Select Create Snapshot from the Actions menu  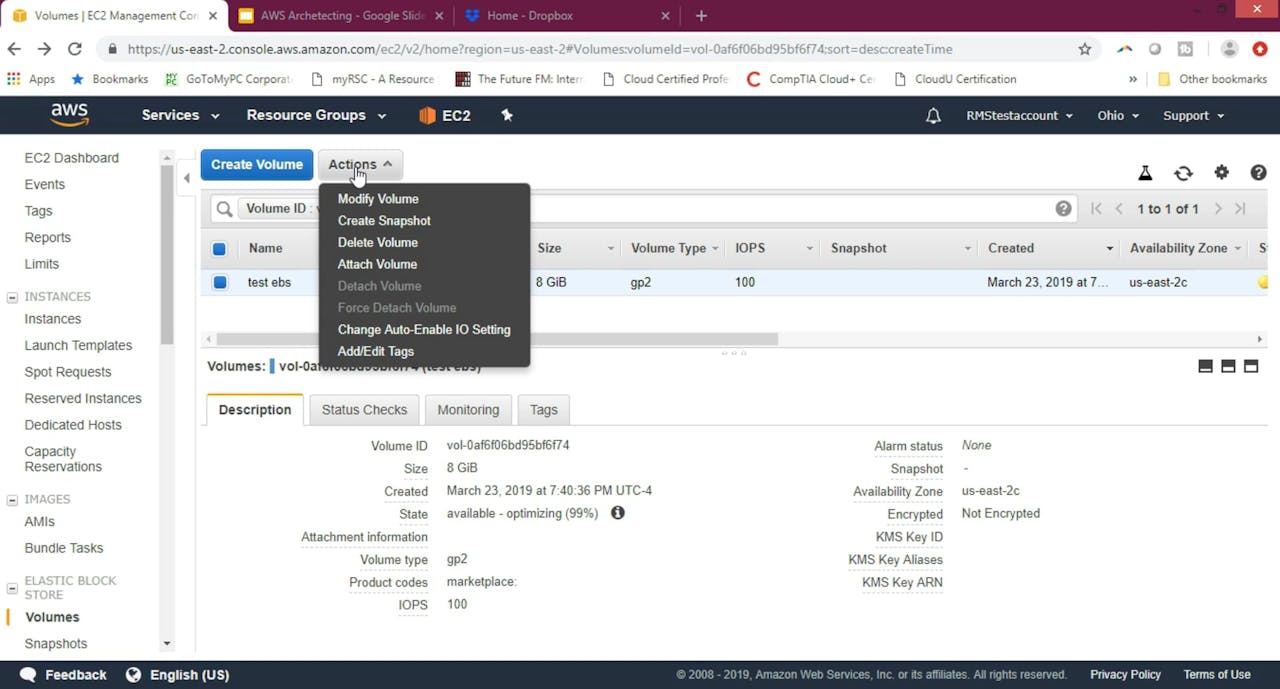coord(384,220)
